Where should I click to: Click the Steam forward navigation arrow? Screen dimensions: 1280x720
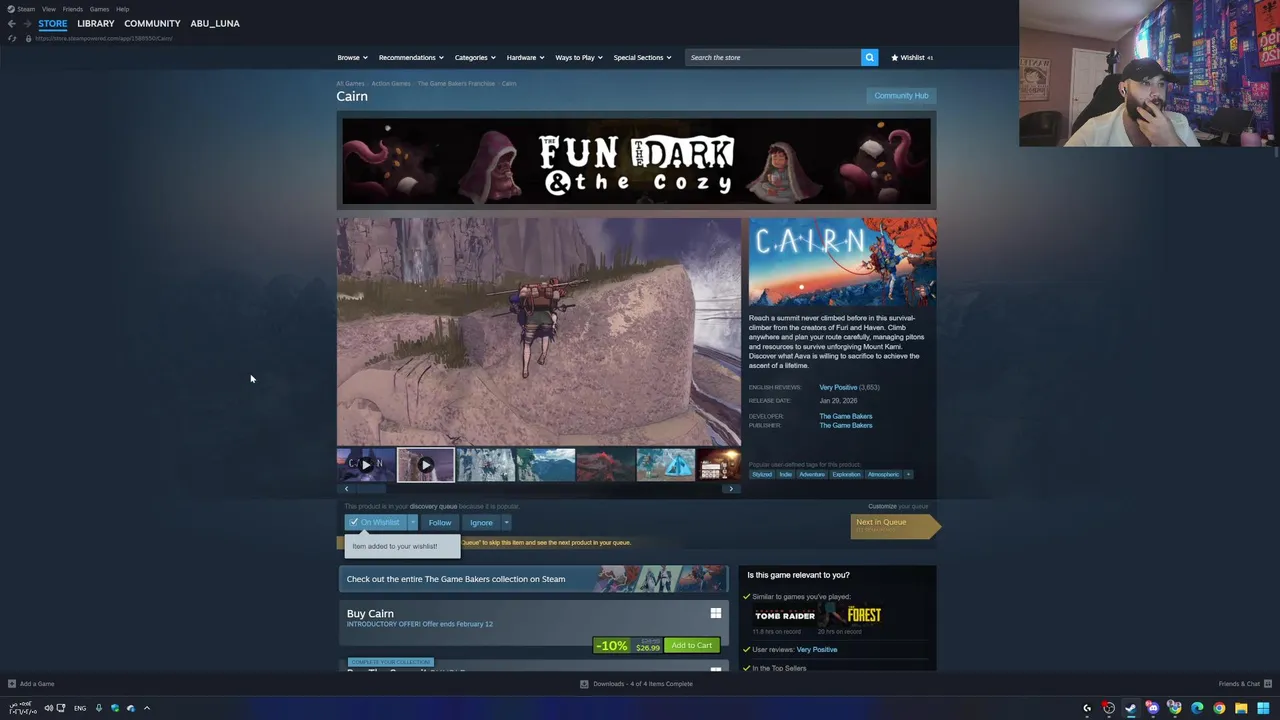pyautogui.click(x=27, y=23)
